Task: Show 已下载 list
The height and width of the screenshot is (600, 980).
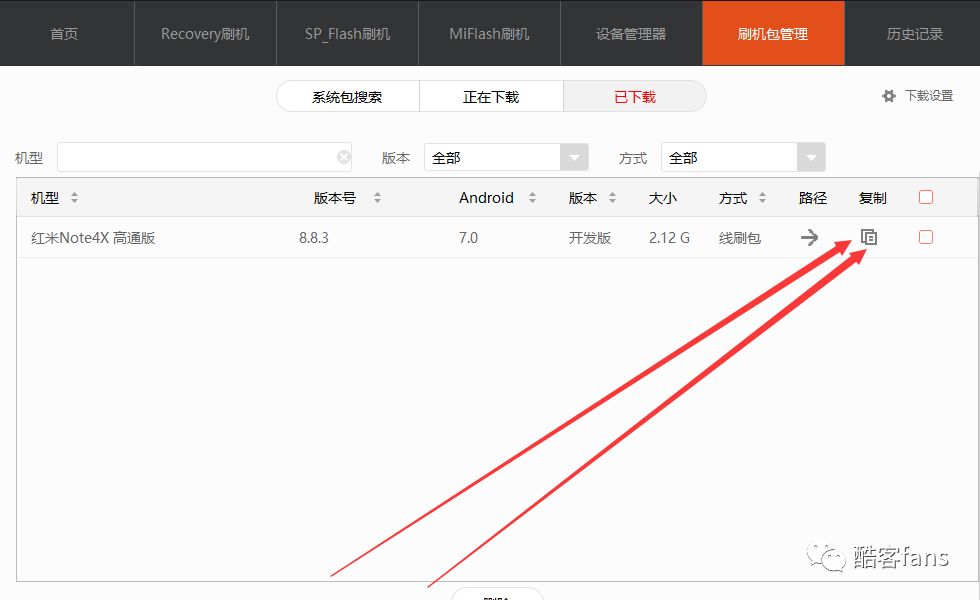Action: click(x=635, y=97)
